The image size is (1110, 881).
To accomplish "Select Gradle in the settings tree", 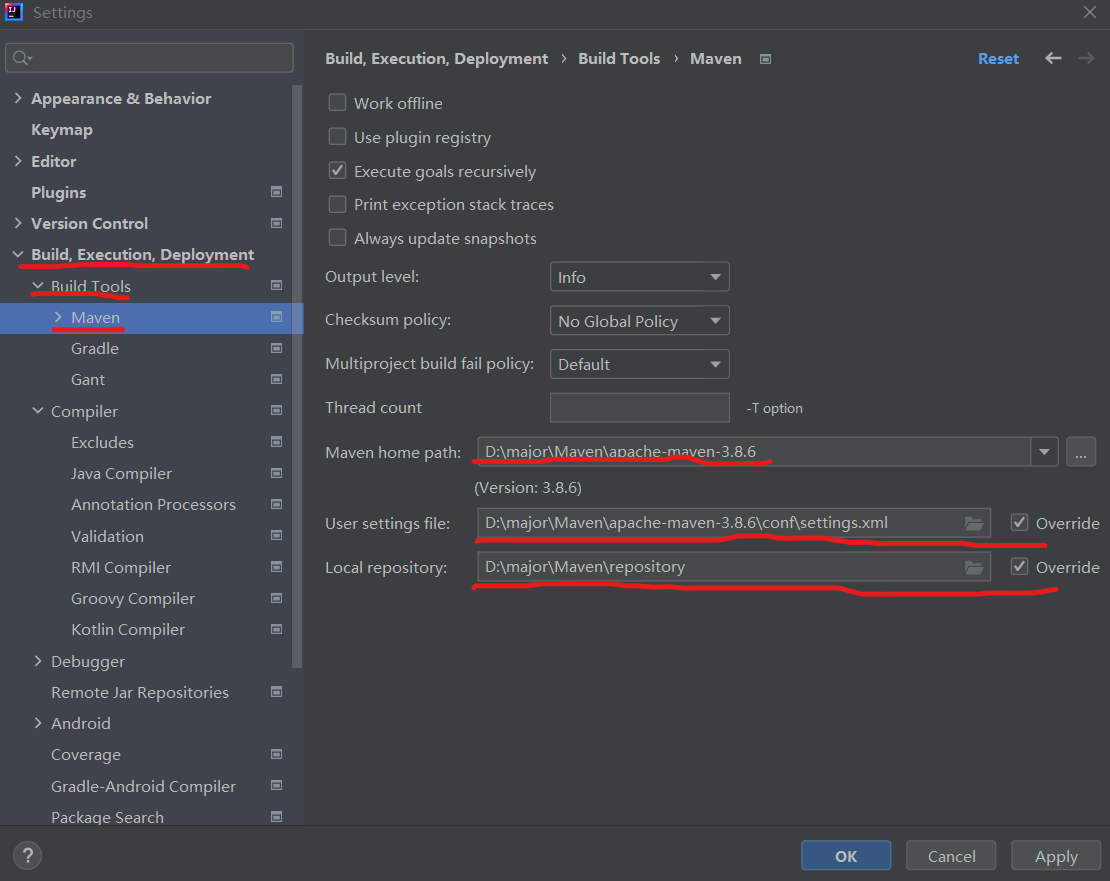I will (x=95, y=349).
